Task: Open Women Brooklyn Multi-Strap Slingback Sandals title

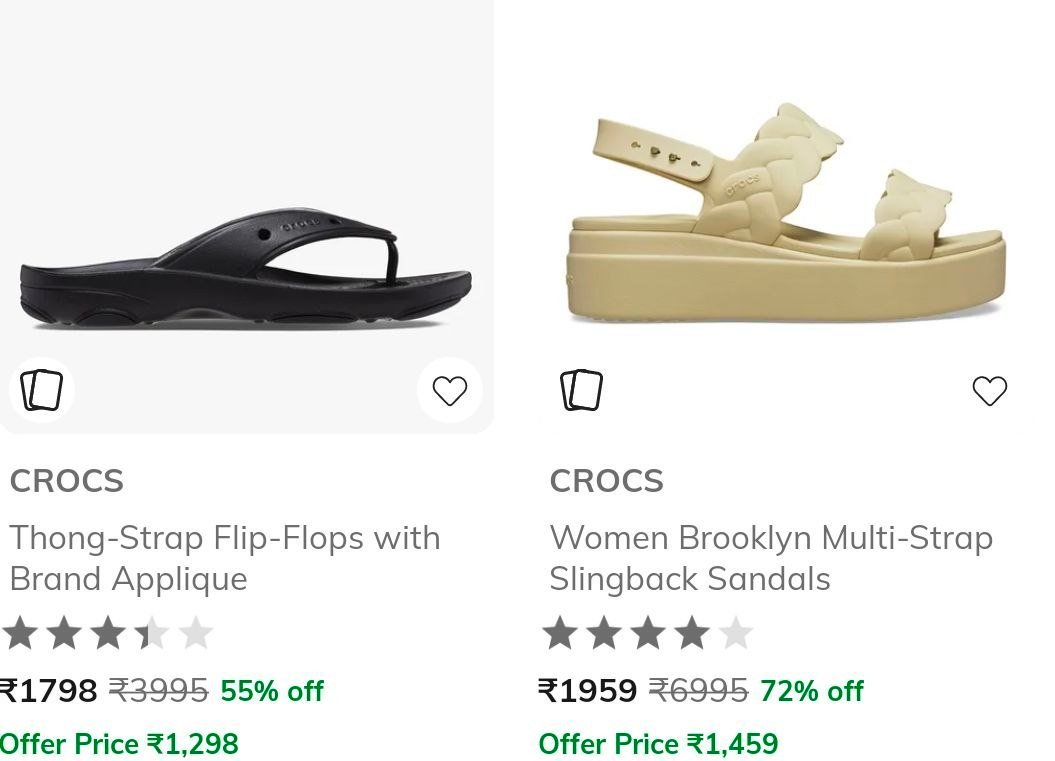Action: 771,558
